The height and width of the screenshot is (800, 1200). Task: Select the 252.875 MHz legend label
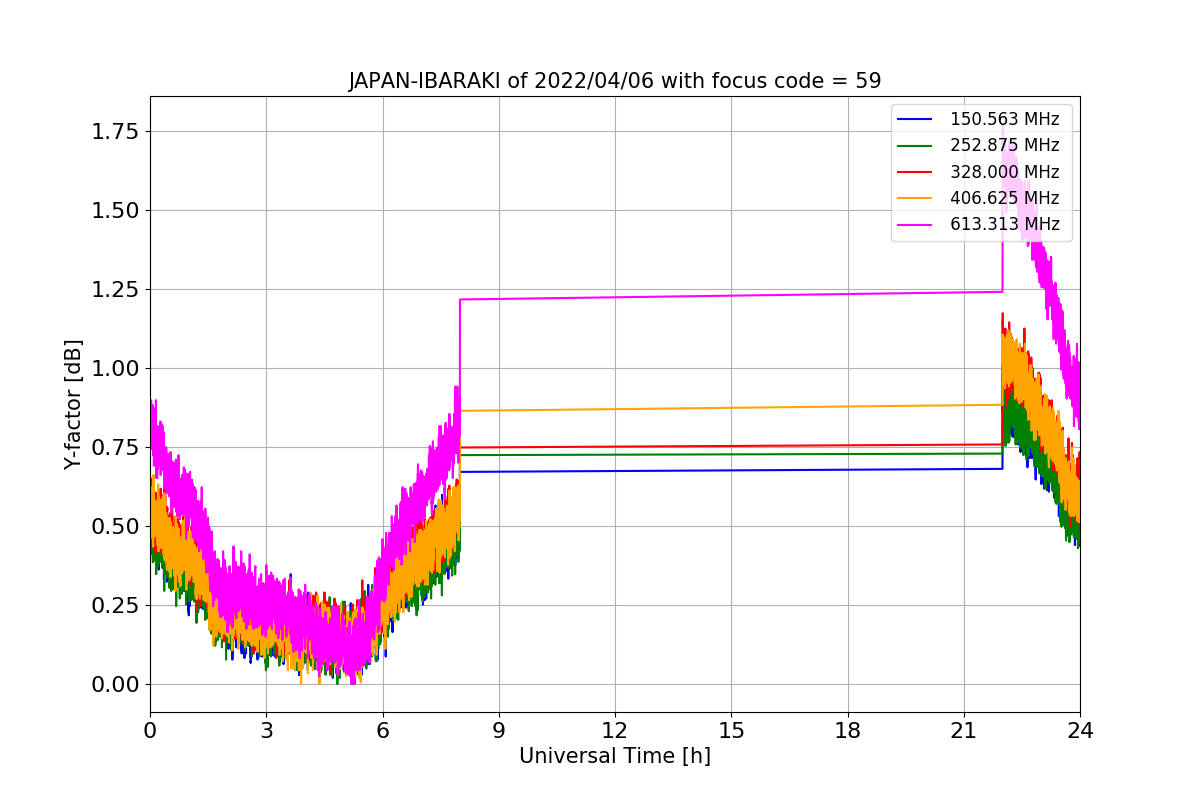coord(1005,145)
